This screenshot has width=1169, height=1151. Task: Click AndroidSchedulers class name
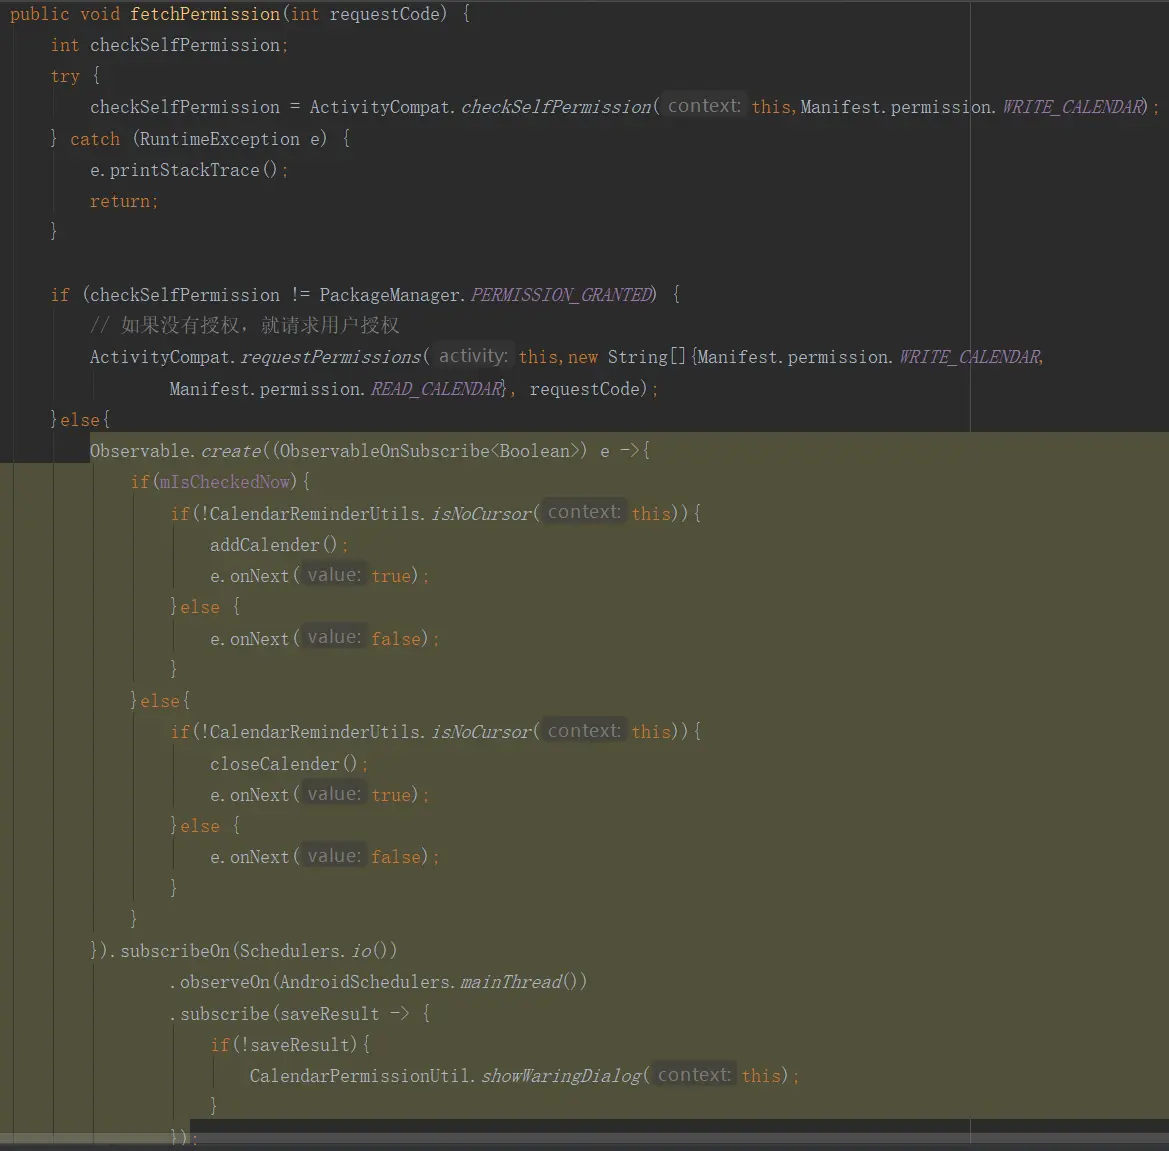[365, 983]
